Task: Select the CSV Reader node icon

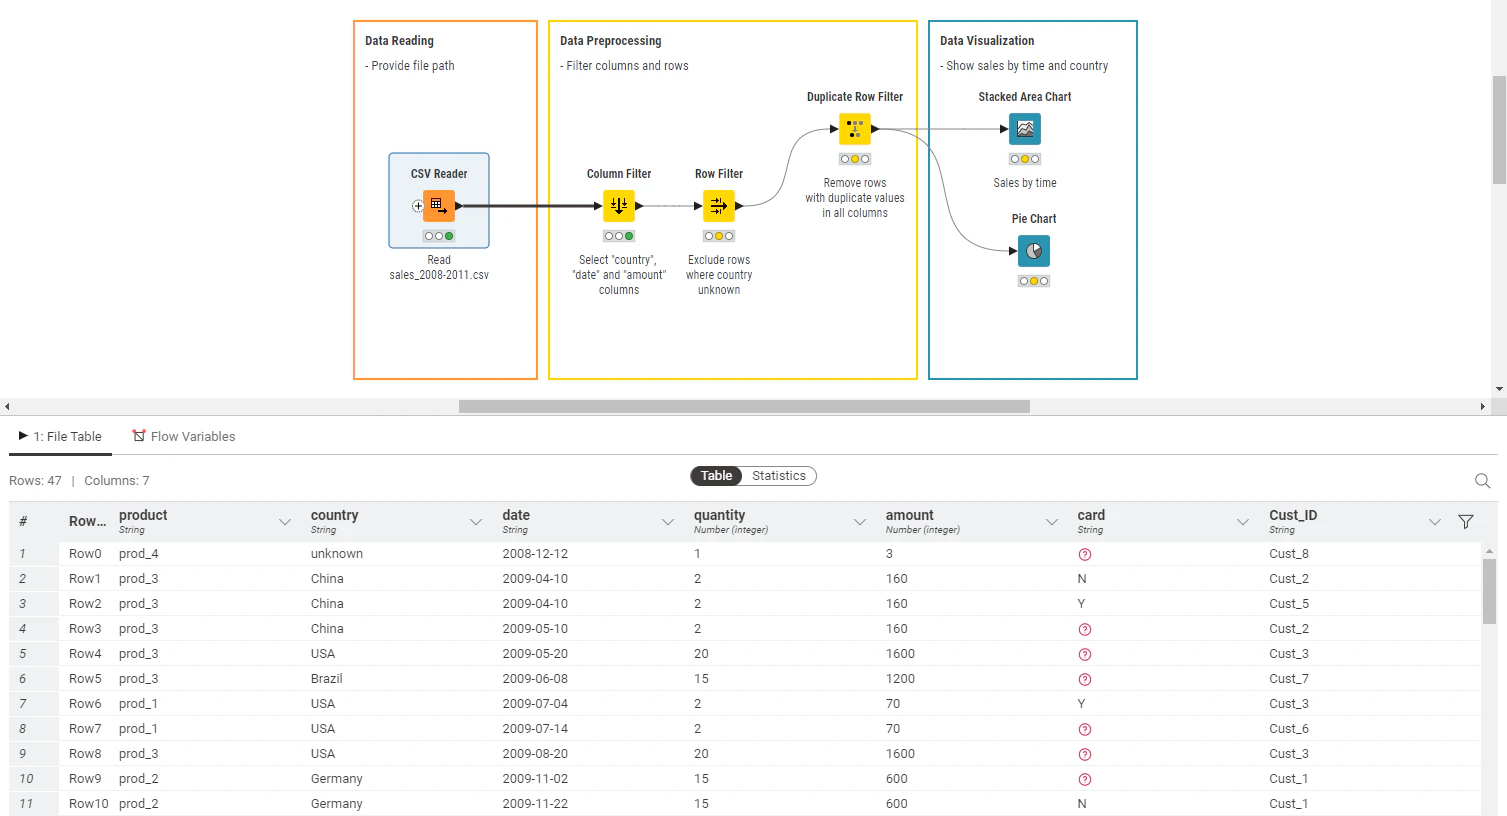Action: [x=438, y=205]
